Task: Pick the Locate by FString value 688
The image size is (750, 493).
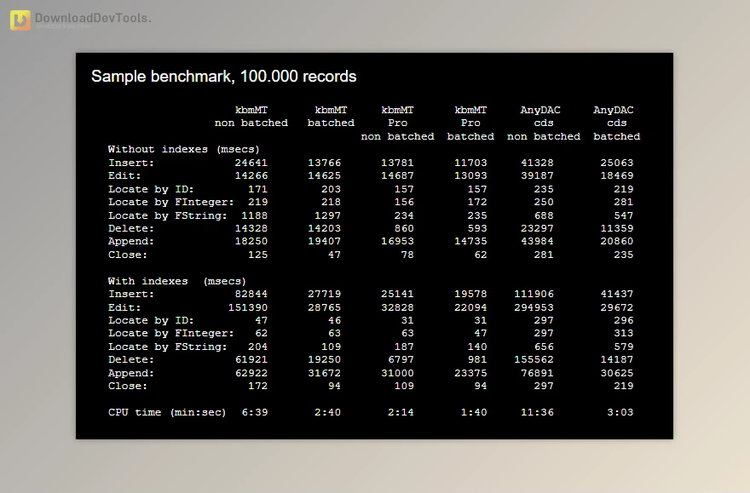Action: coord(544,216)
